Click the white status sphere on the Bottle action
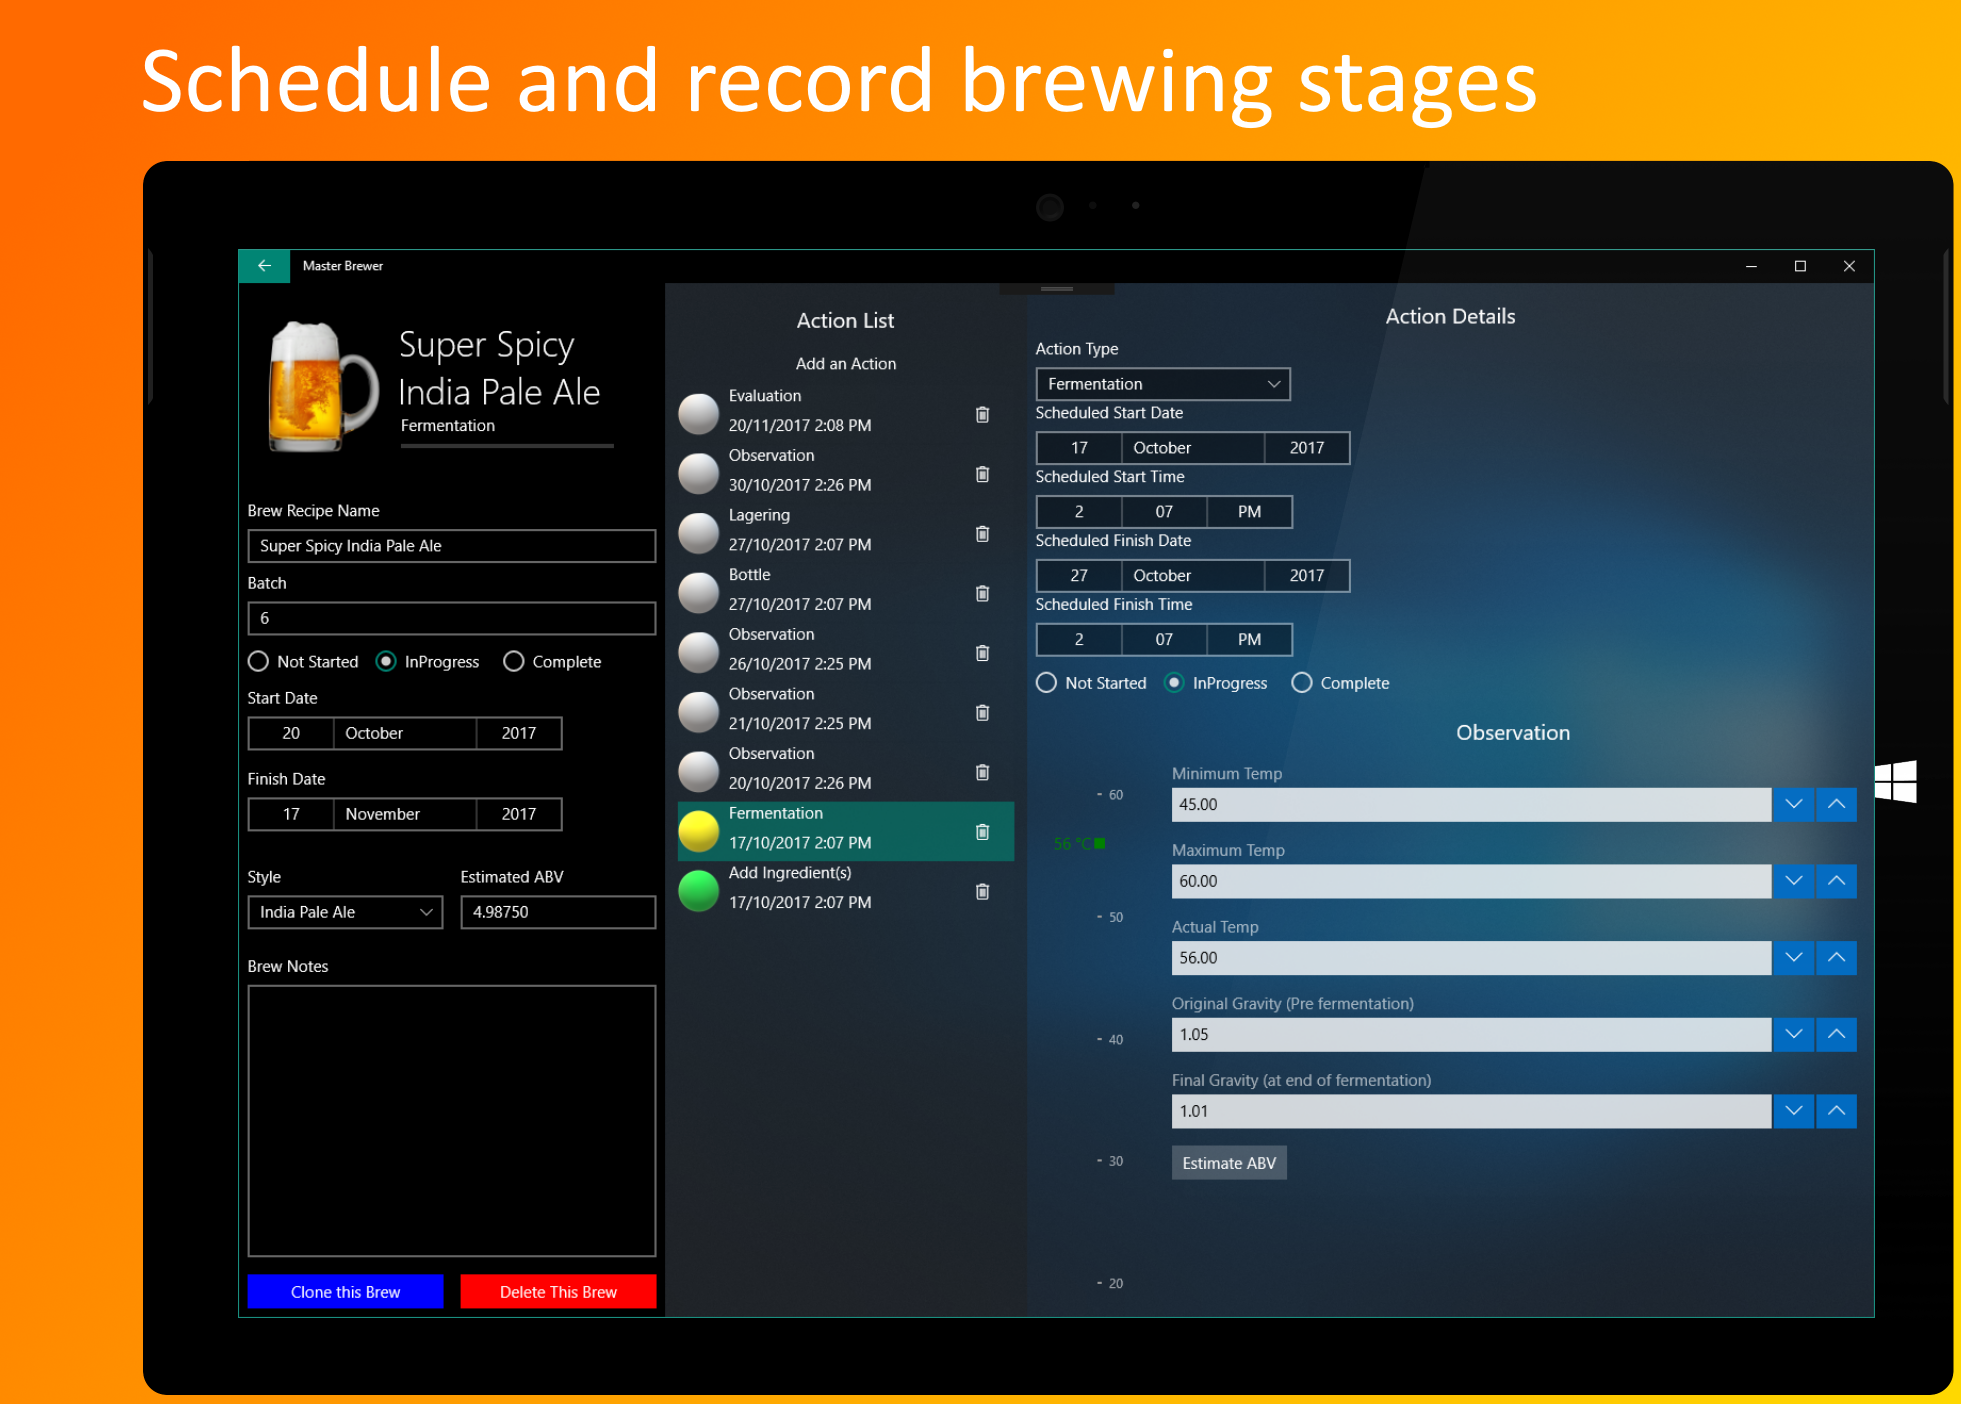 click(x=698, y=592)
